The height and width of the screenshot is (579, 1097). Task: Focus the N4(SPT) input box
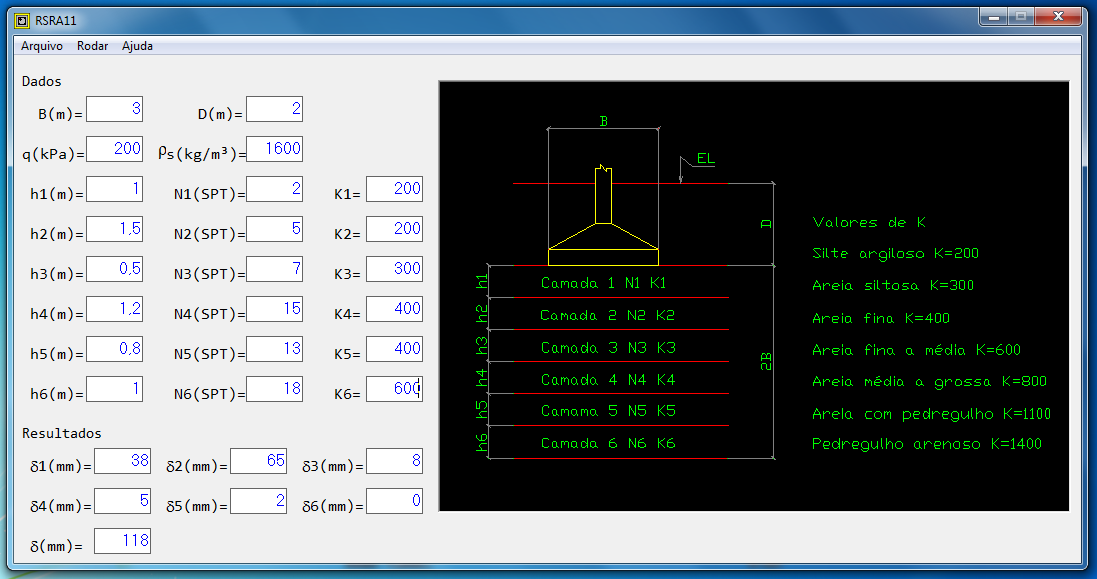[x=274, y=309]
